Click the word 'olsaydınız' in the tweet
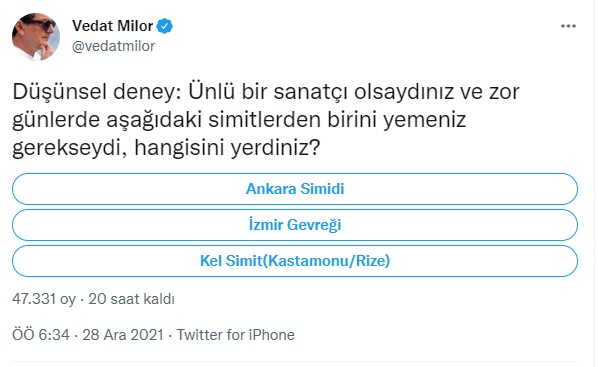 pyautogui.click(x=404, y=93)
